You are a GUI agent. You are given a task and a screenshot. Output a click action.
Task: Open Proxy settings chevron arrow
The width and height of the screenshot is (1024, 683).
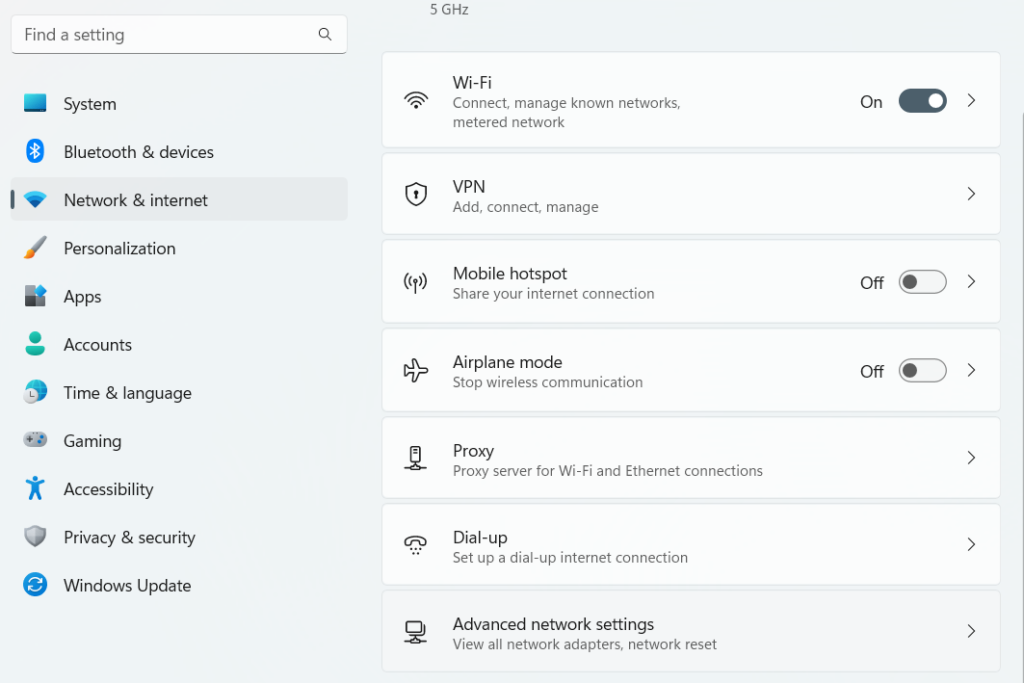971,458
